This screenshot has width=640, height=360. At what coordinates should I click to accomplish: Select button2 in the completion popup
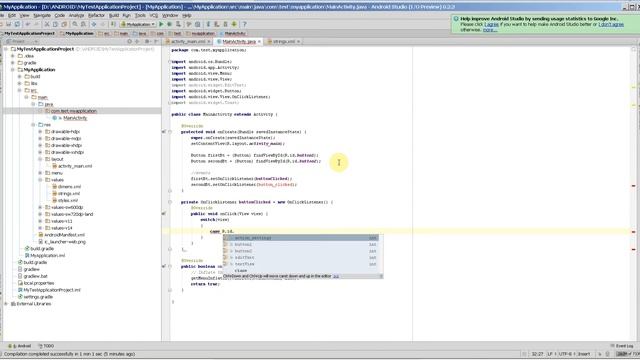(300, 251)
